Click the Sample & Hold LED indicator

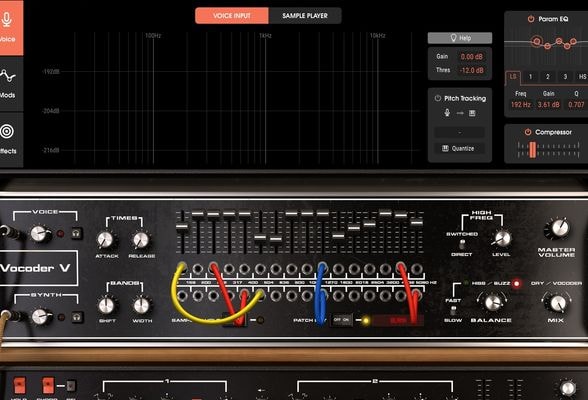click(x=260, y=320)
